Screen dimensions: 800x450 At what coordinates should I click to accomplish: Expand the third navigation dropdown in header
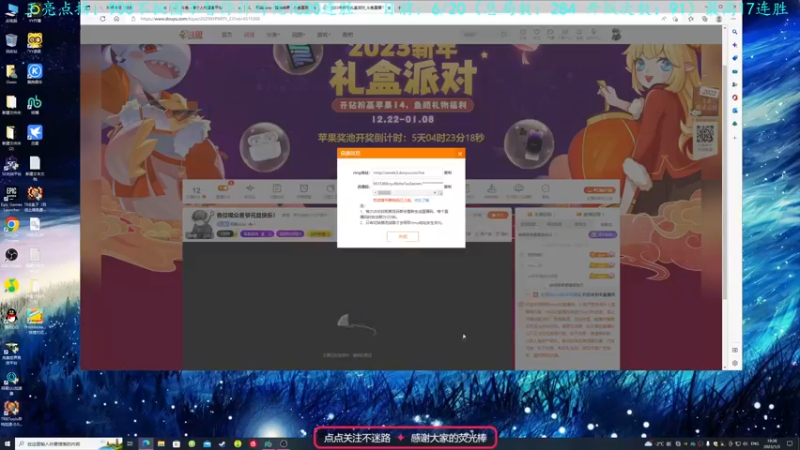click(273, 35)
